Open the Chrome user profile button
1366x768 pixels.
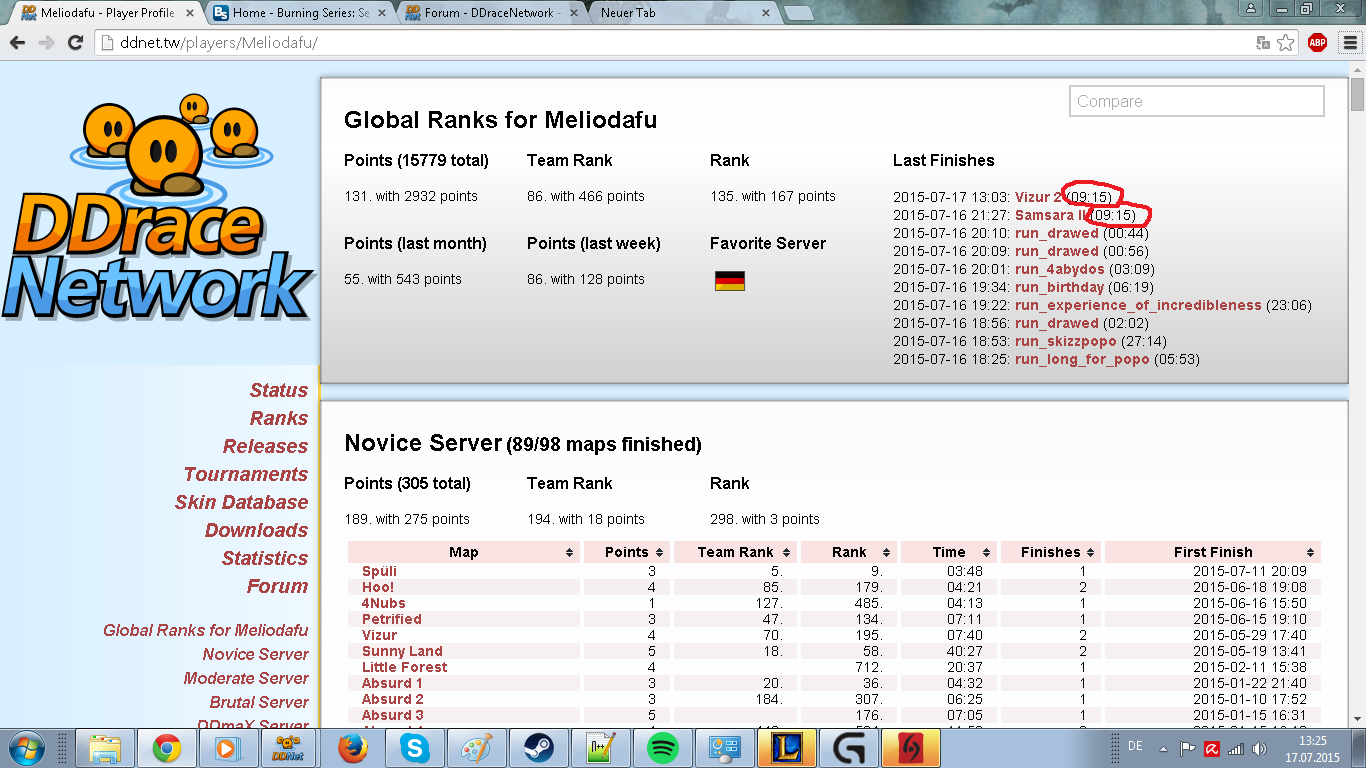point(1251,9)
